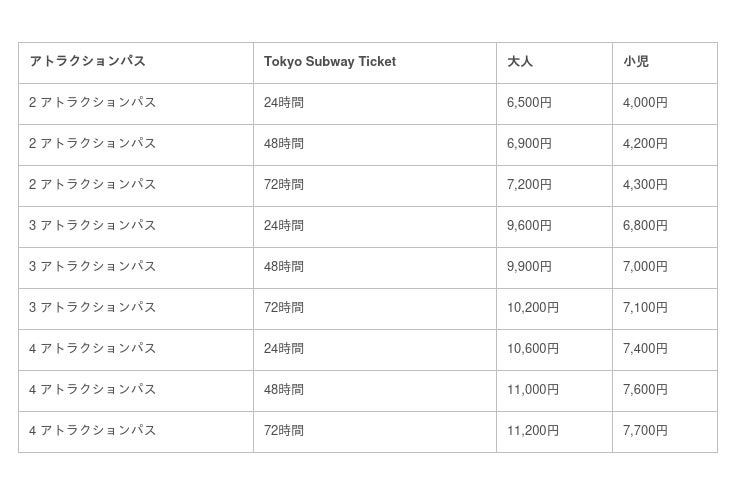Select the 大人 column header

click(x=520, y=62)
